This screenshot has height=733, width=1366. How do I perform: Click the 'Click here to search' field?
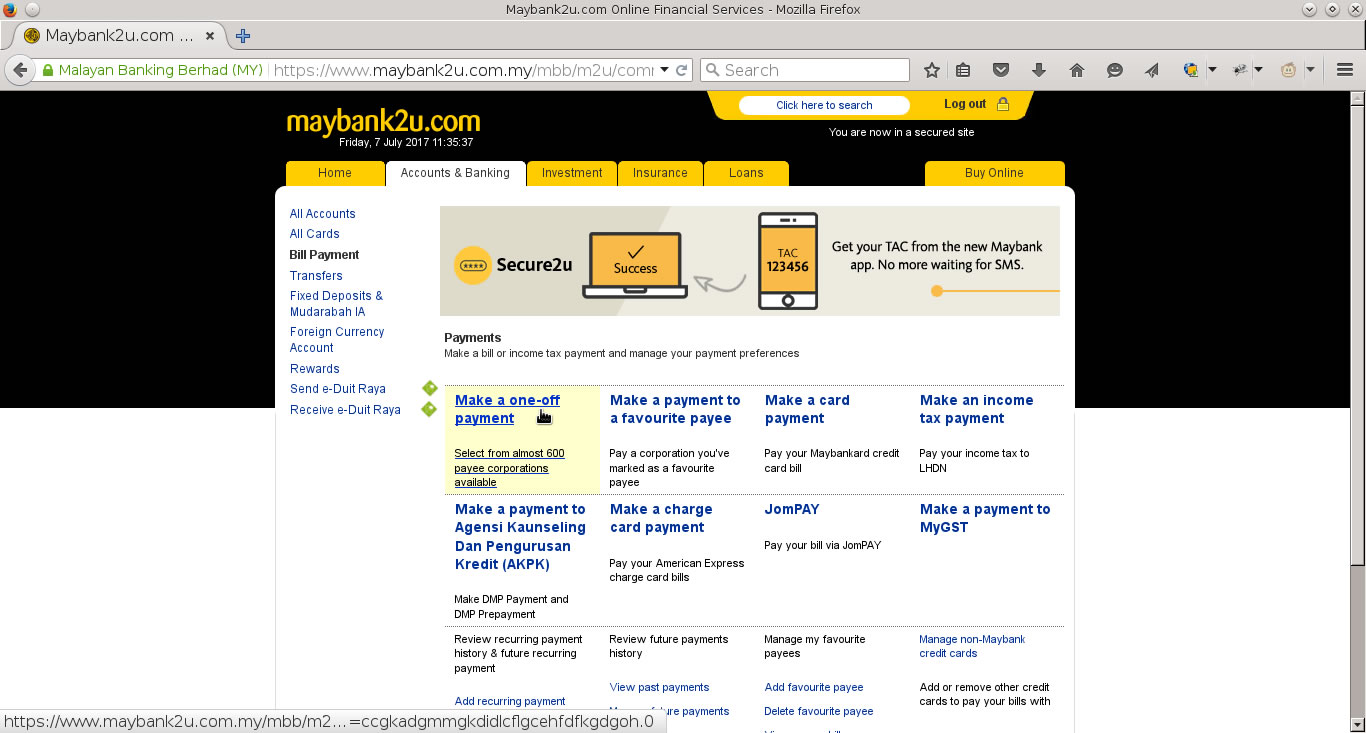824,105
